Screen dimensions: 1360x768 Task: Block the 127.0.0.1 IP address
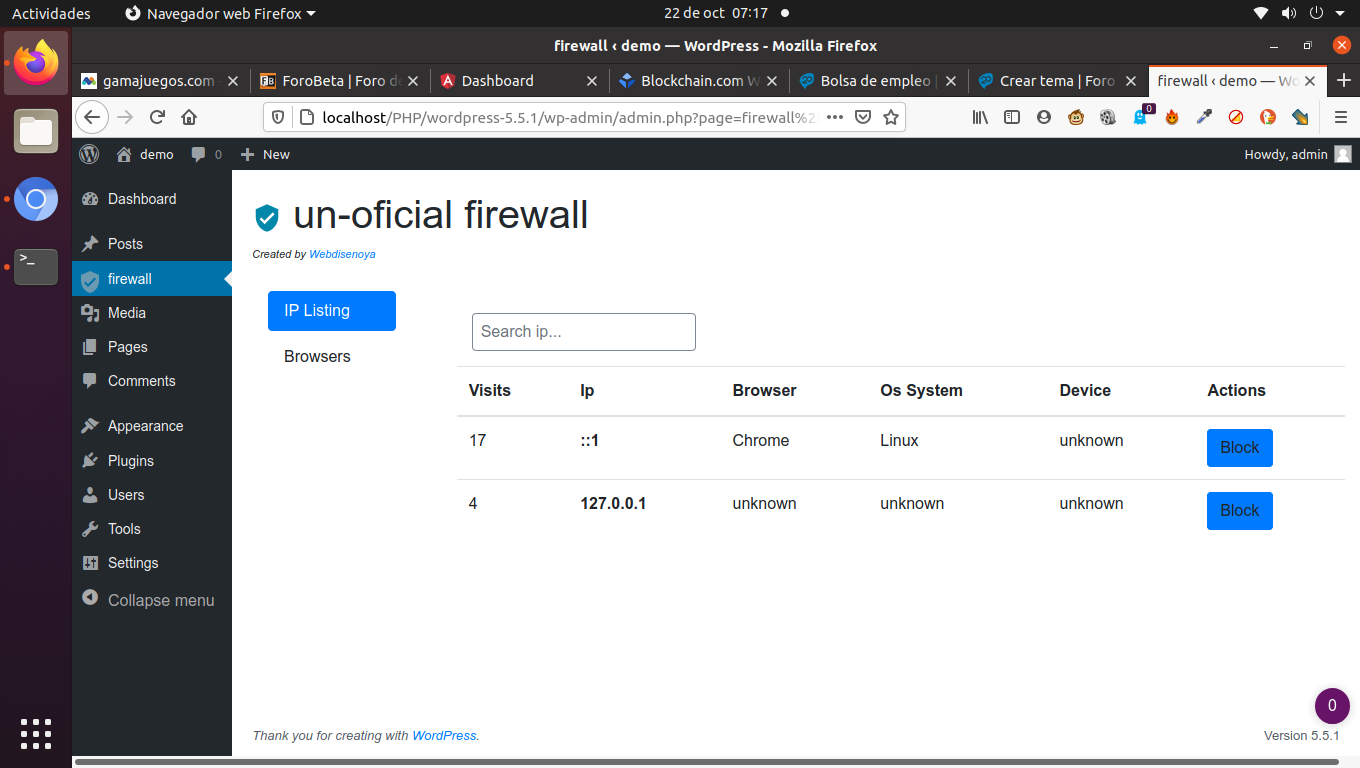click(x=1240, y=511)
